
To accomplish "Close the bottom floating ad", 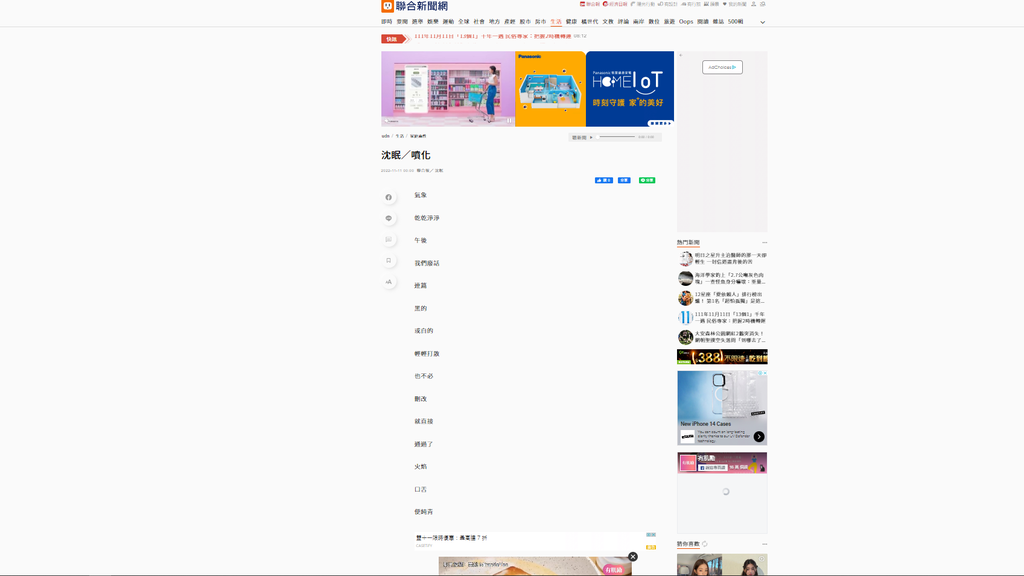I will 633,557.
